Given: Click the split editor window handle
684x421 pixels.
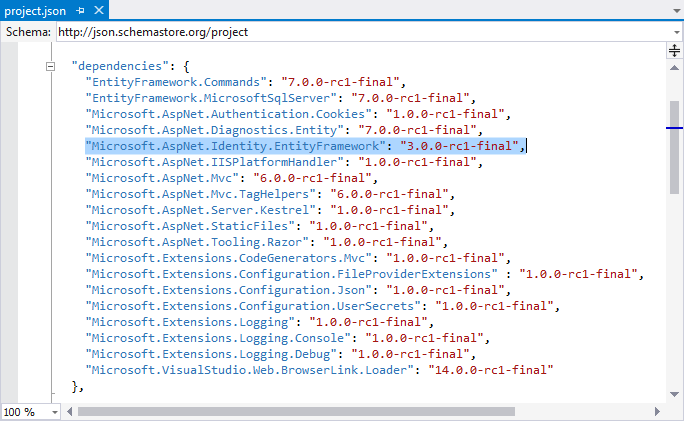Looking at the screenshot, I should 674,51.
